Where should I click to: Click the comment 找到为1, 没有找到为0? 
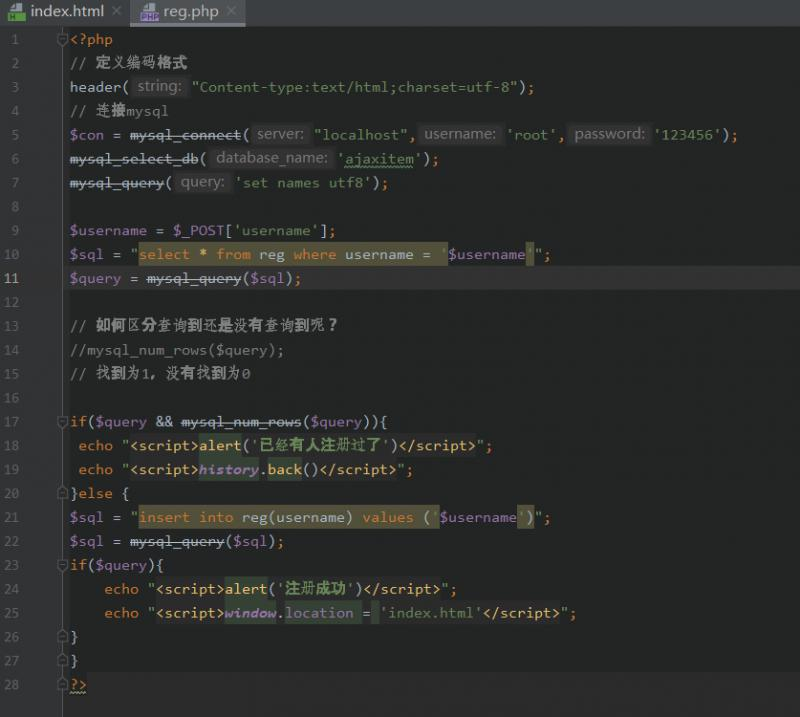click(x=160, y=374)
